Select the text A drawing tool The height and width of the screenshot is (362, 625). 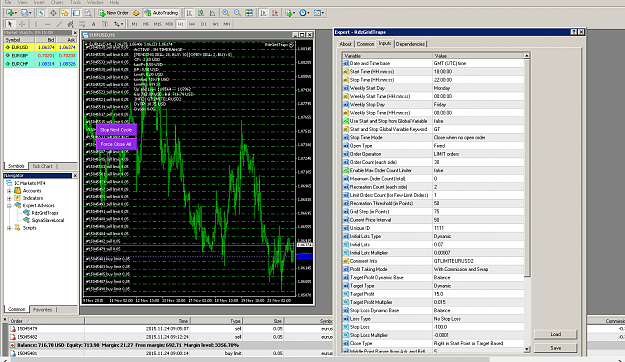tap(94, 24)
